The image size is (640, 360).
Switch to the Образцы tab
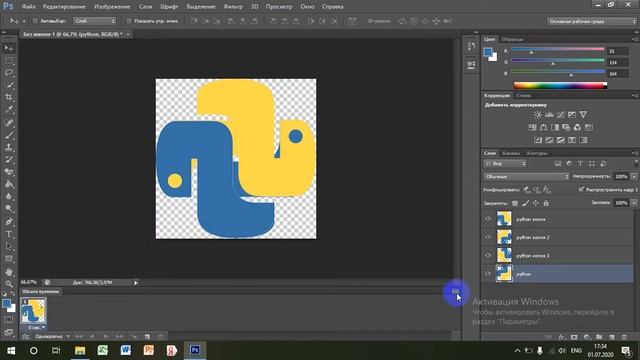point(513,39)
